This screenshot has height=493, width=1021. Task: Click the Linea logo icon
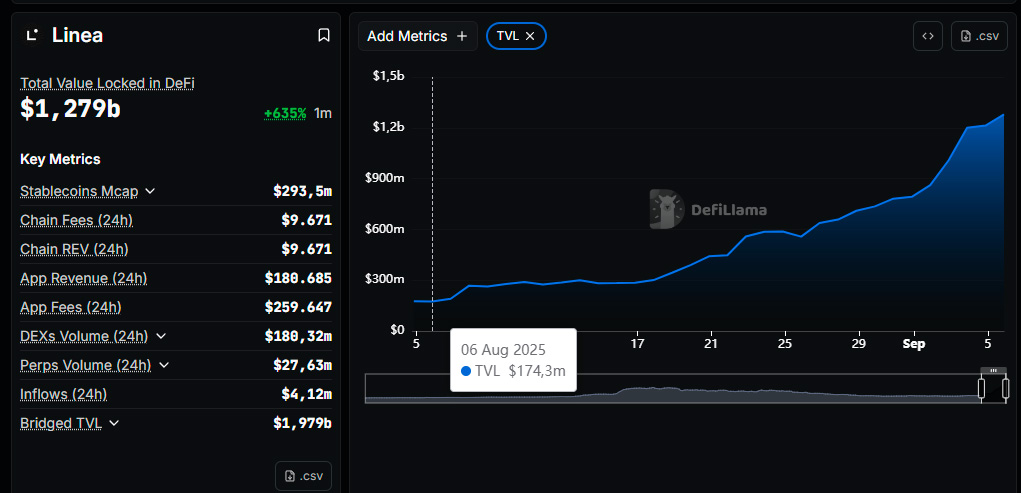[x=32, y=35]
